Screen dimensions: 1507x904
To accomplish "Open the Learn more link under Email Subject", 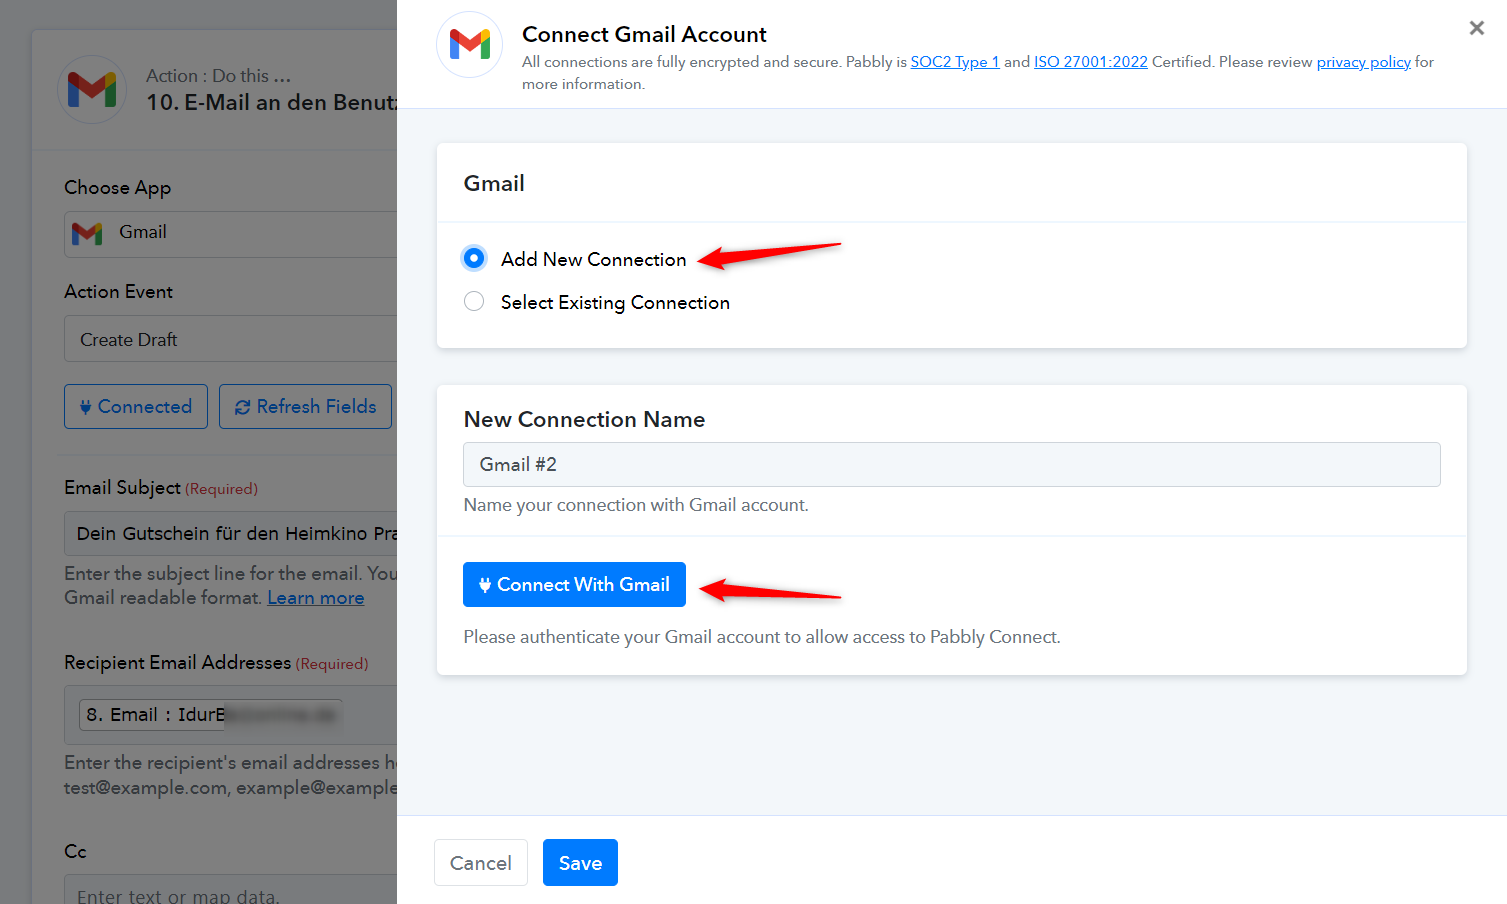I will click(316, 598).
